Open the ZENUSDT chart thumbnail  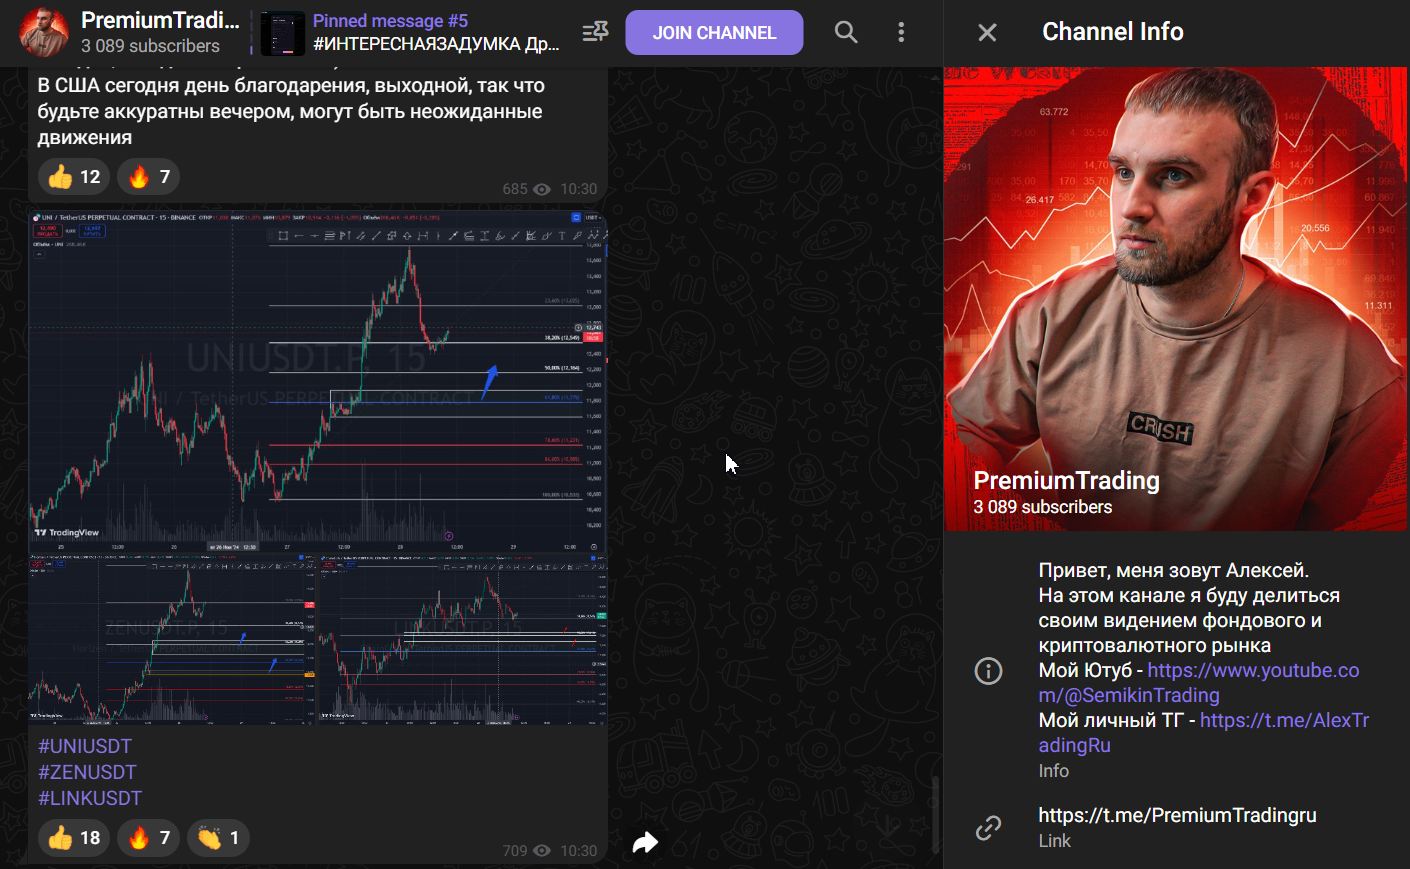point(172,640)
